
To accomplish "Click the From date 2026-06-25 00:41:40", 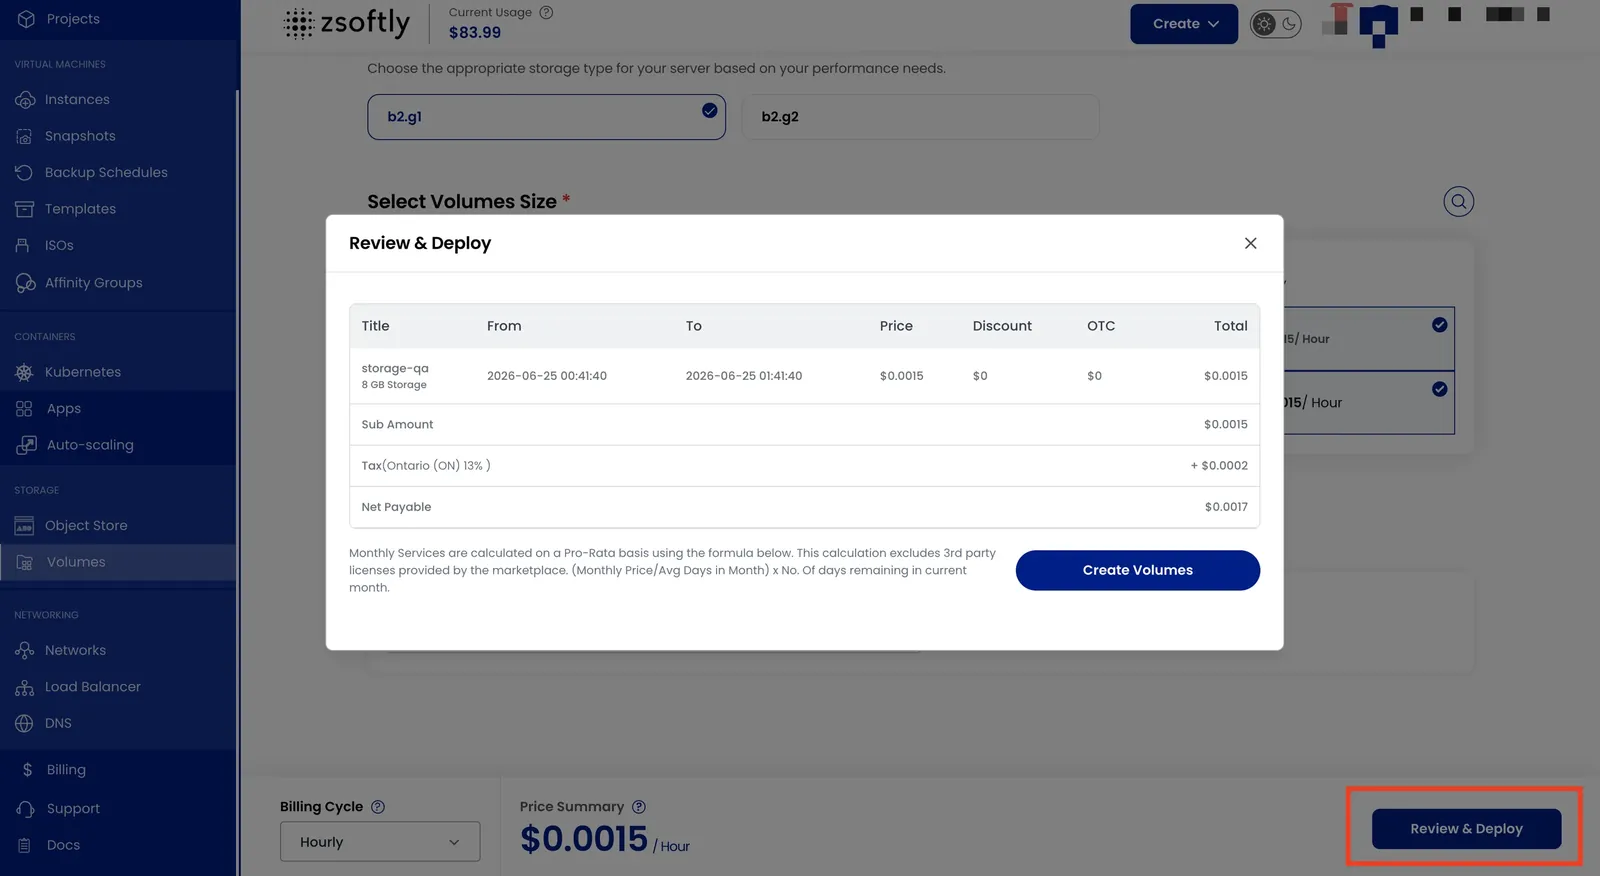I will point(547,376).
